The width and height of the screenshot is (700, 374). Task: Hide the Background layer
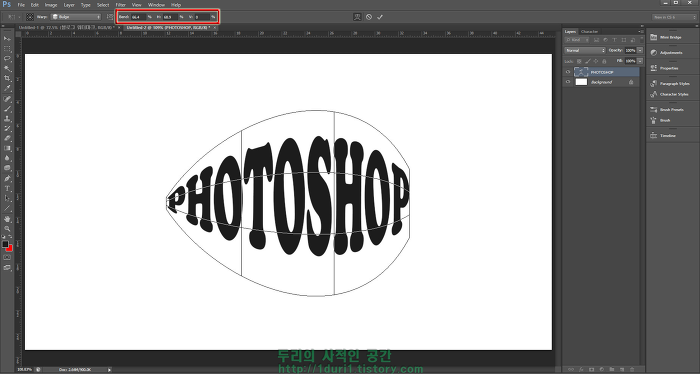point(568,82)
